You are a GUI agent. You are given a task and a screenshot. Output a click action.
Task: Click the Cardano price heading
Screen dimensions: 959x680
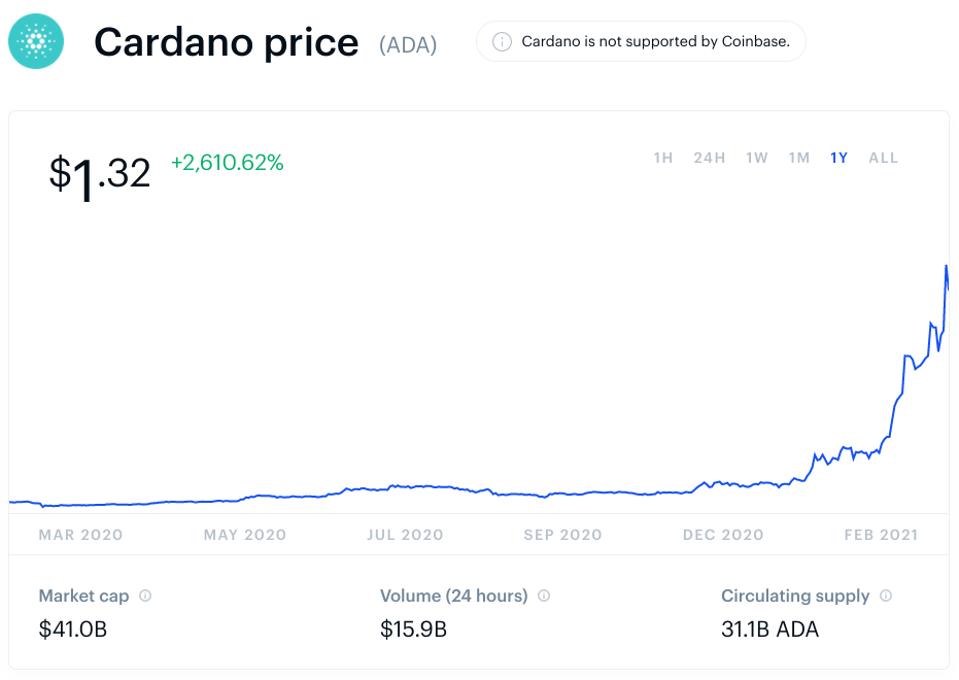(x=226, y=43)
